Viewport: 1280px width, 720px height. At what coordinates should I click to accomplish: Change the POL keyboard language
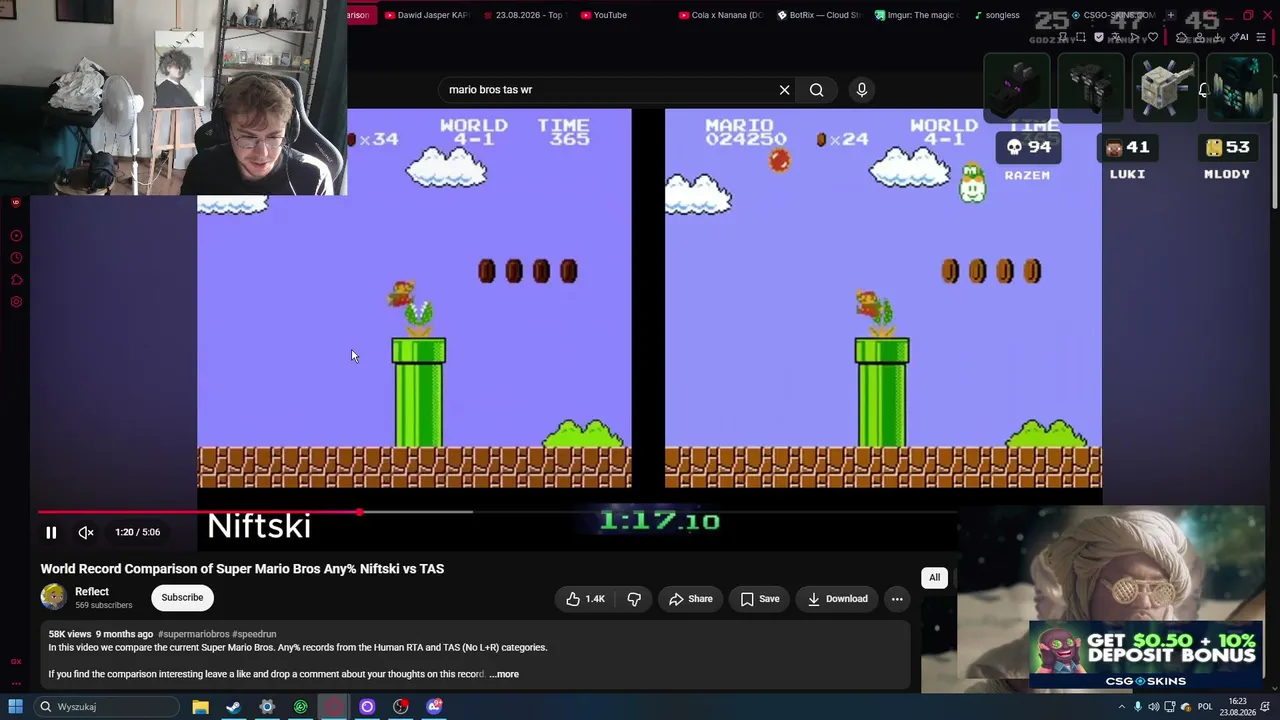1205,707
